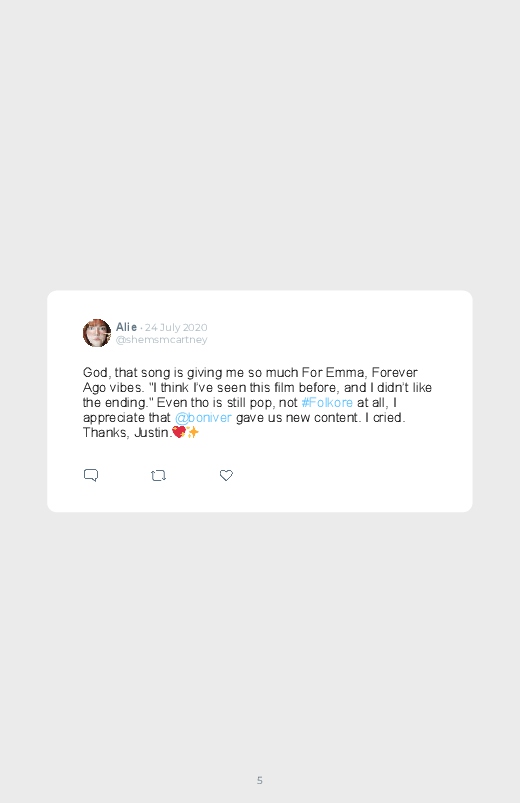The width and height of the screenshot is (520, 803).
Task: Click the sparkling heart emoji after Justin
Action: click(x=179, y=432)
